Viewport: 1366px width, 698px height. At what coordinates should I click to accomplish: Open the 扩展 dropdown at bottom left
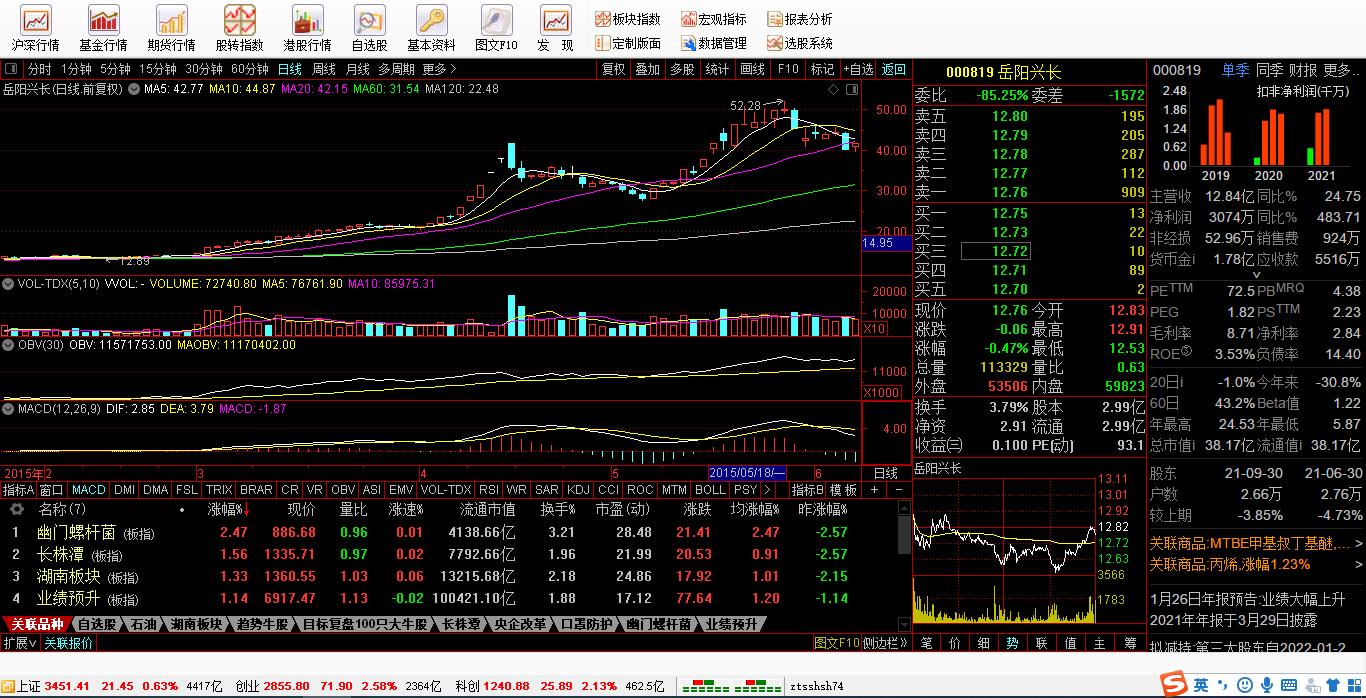20,643
